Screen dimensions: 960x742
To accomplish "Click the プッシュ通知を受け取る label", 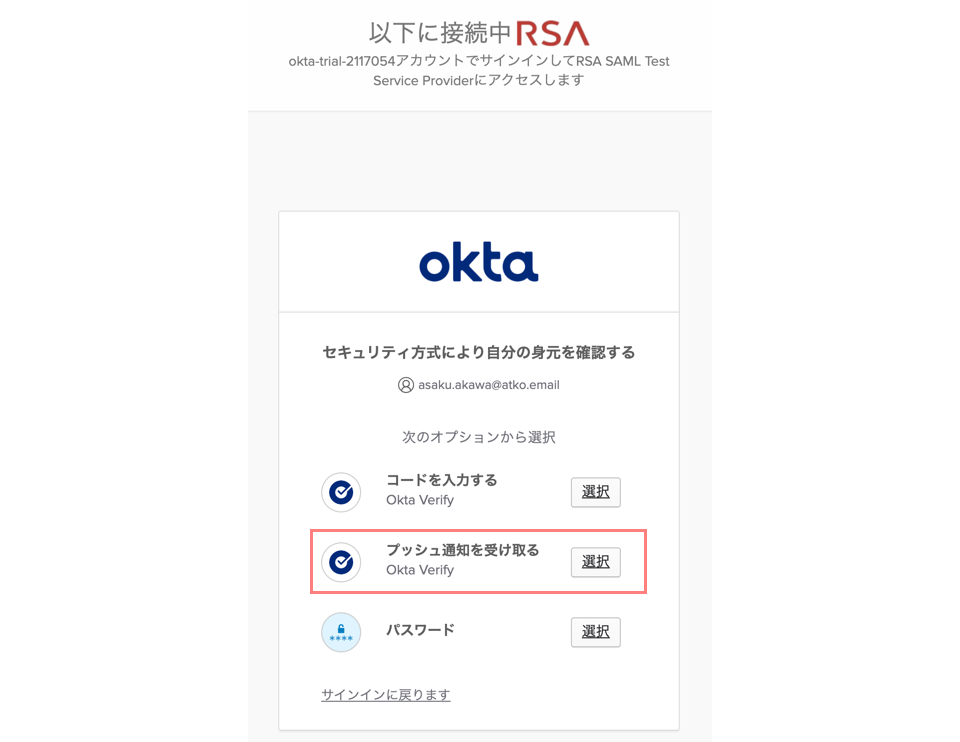I will coord(463,550).
